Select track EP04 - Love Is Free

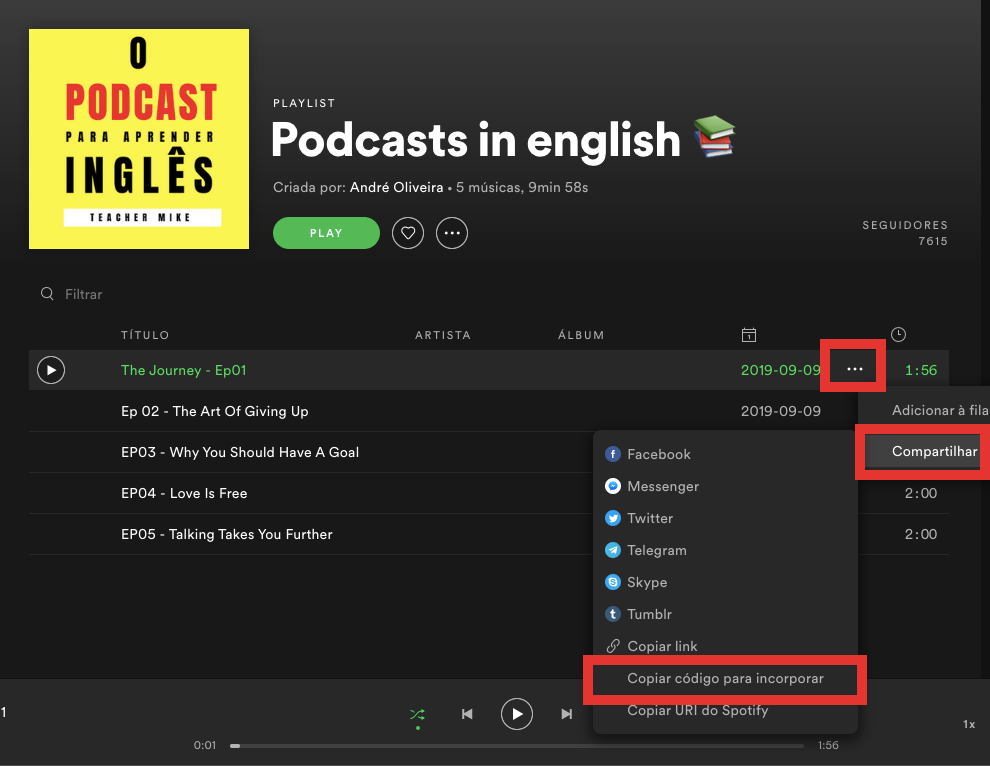click(x=184, y=493)
